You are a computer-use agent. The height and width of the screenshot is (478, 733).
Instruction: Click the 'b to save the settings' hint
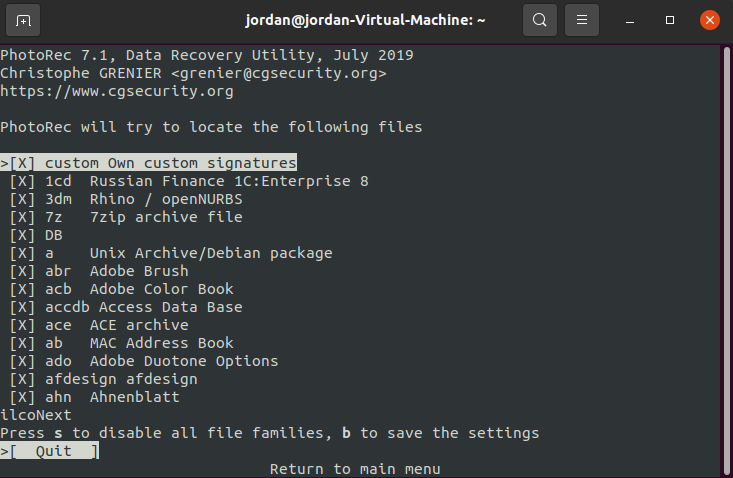click(x=440, y=433)
